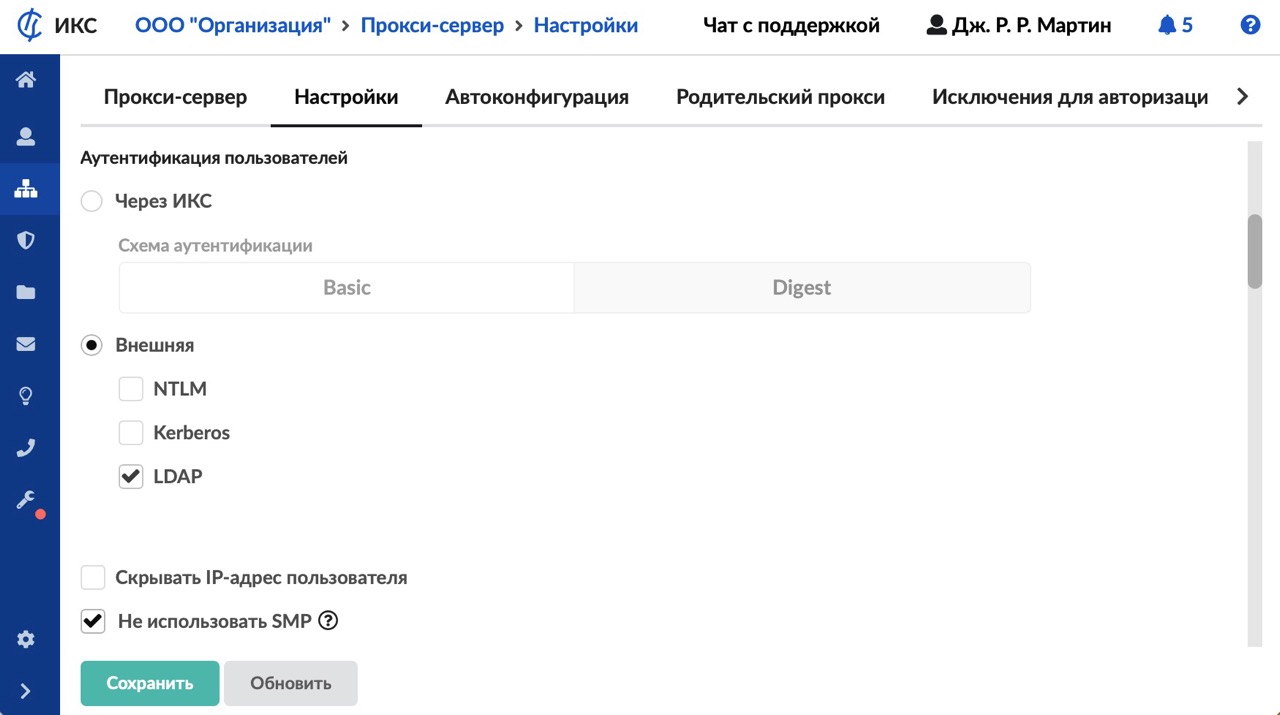The width and height of the screenshot is (1280, 715).
Task: Open the home dashboard sidebar icon
Action: 26,80
